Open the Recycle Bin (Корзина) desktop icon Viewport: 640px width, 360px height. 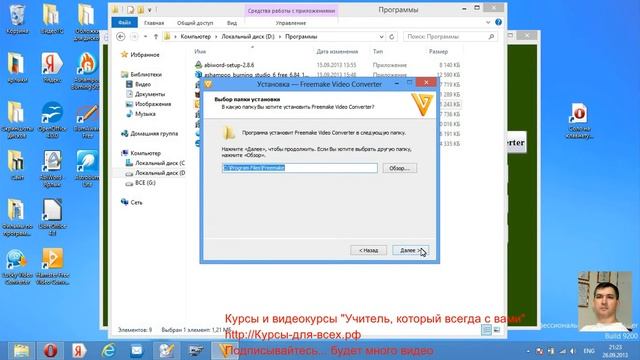(17, 19)
